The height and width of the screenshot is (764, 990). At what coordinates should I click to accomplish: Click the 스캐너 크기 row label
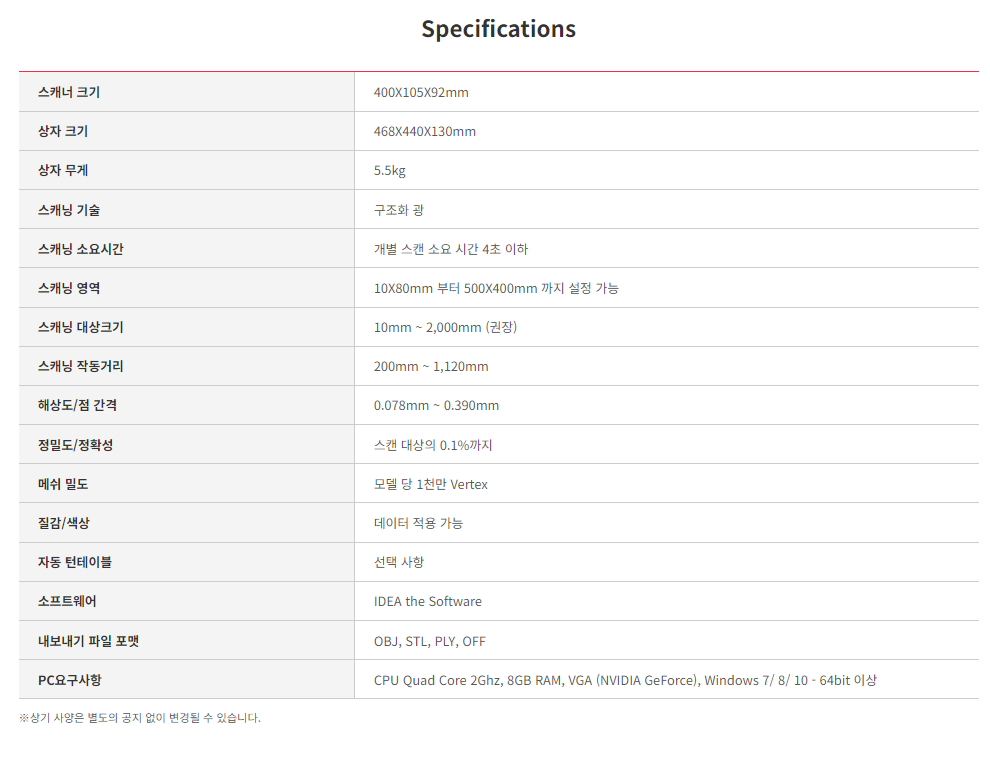point(69,92)
